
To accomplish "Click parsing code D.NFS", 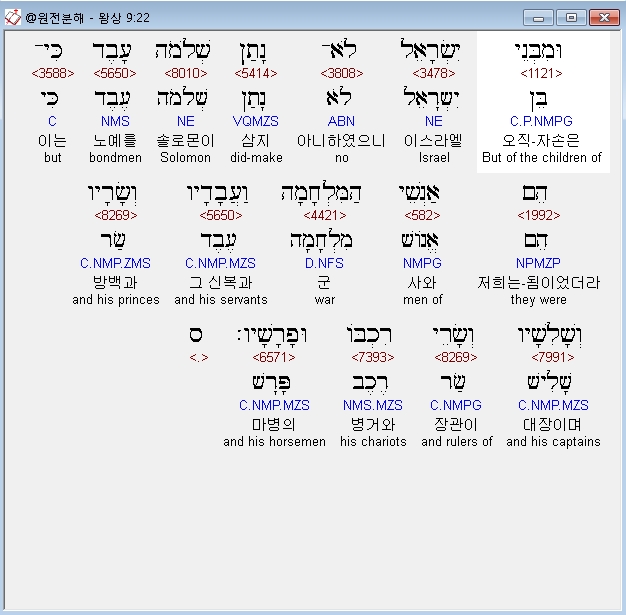I will (325, 264).
